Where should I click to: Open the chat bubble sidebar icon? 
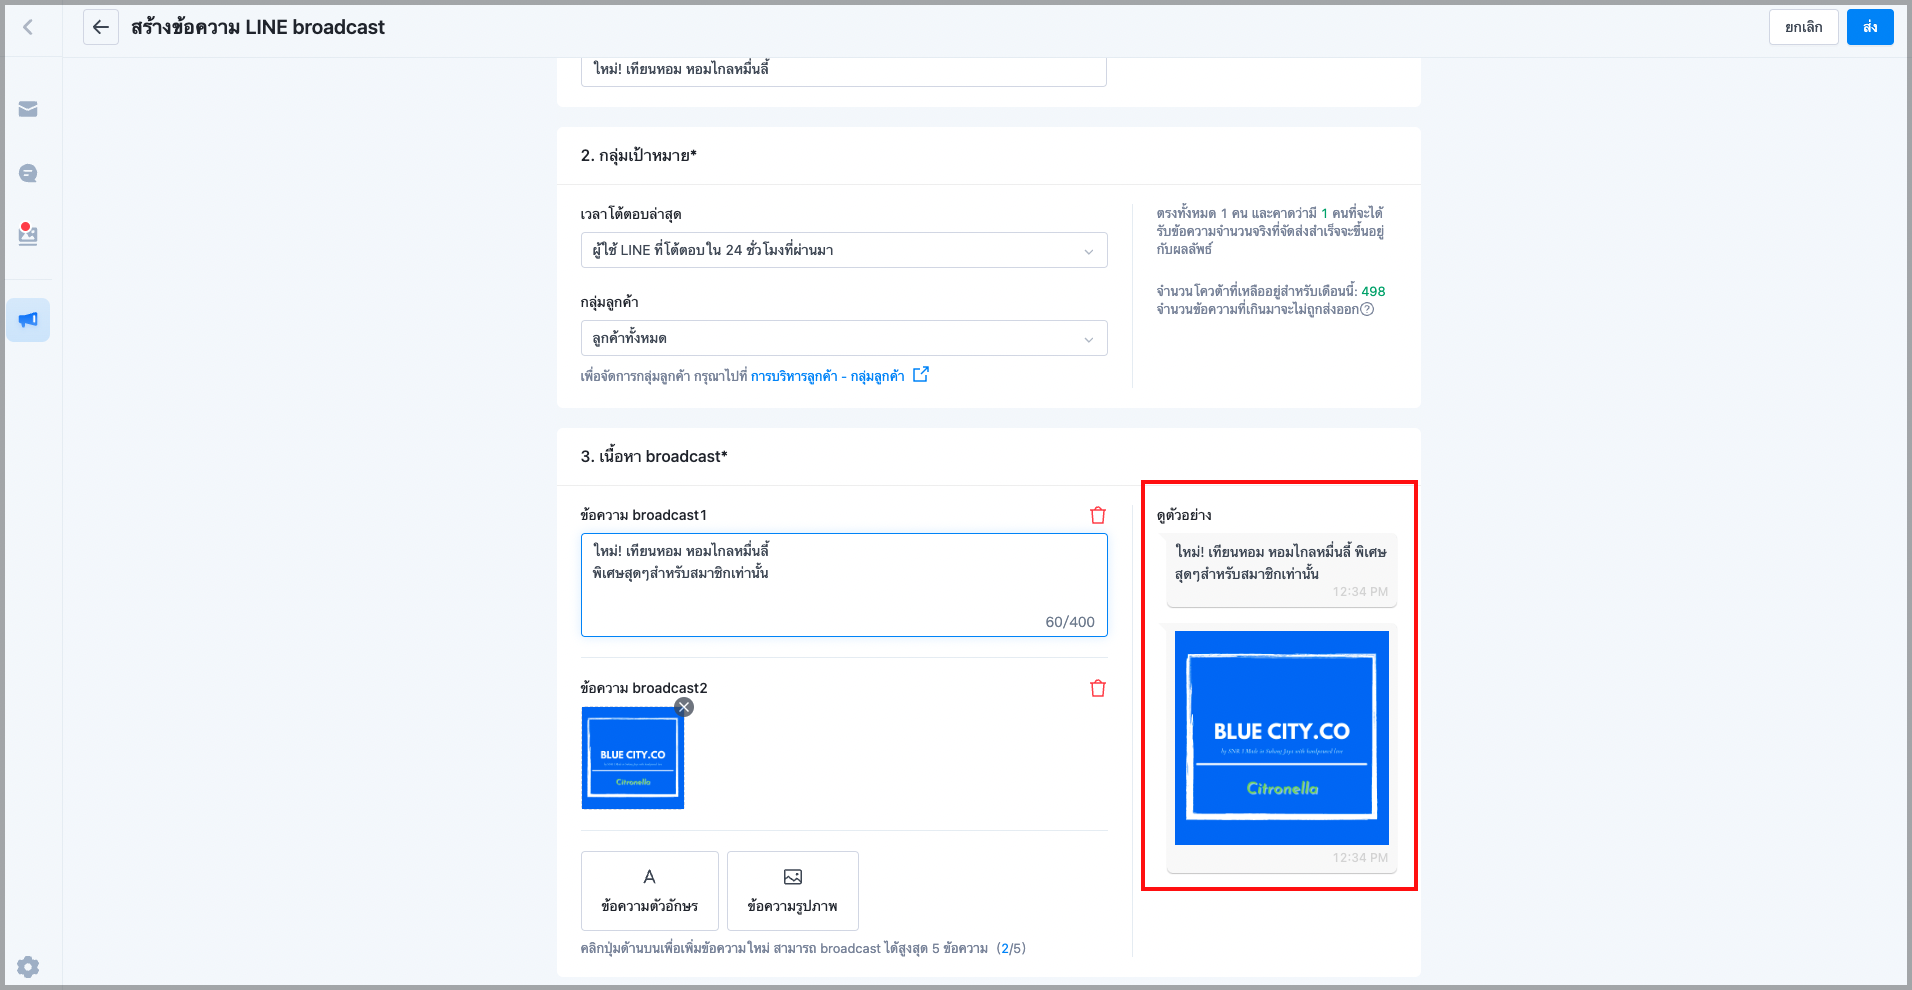tap(28, 173)
